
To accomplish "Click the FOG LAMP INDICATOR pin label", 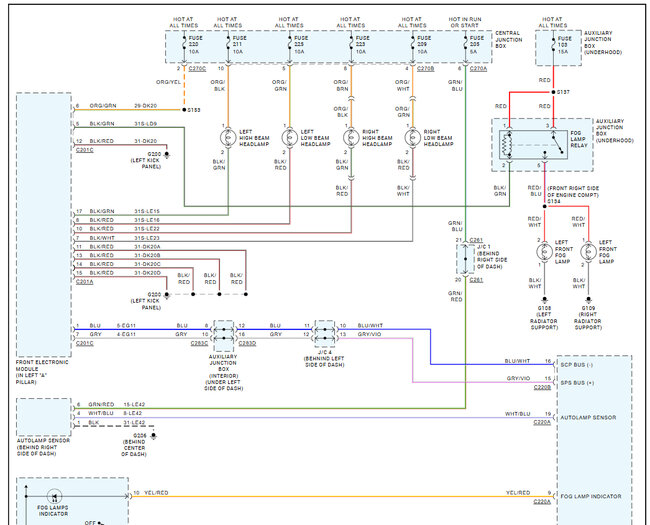I will click(x=591, y=496).
